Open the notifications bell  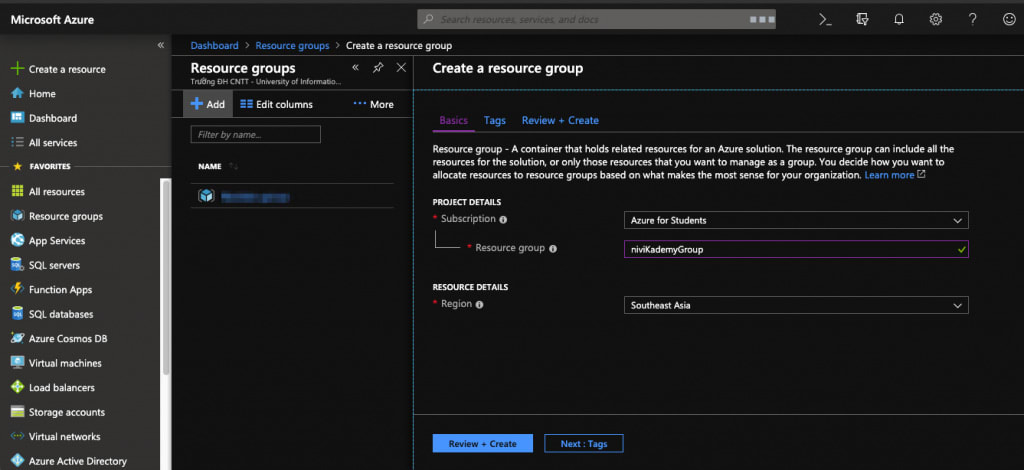[899, 20]
